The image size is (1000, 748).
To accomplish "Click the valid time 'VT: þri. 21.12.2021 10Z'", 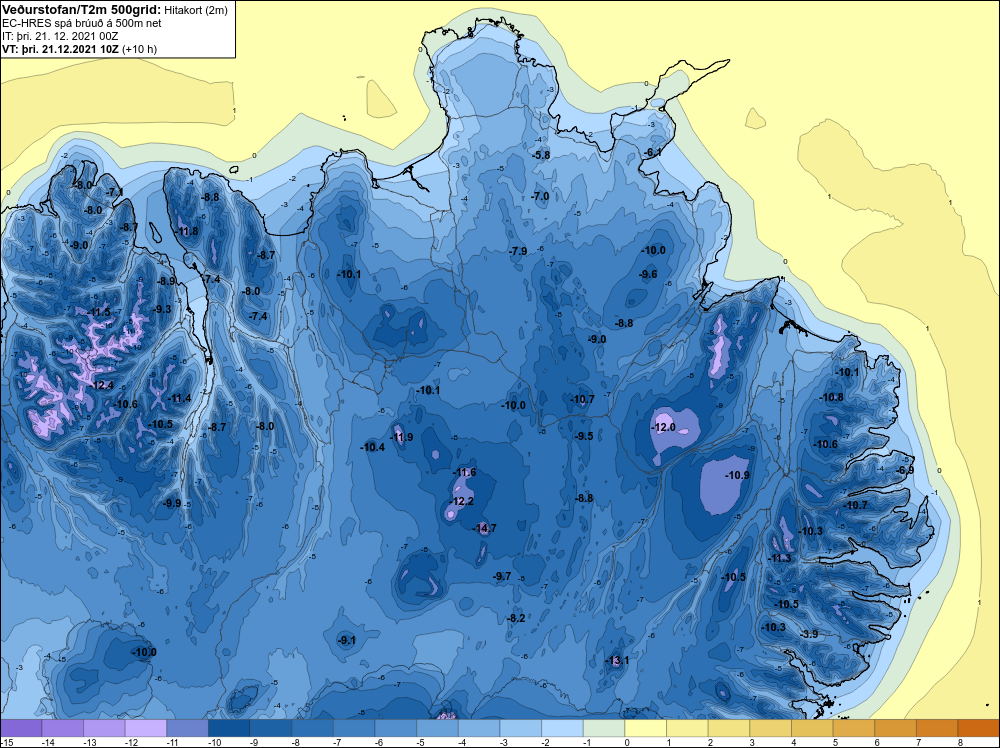I will coord(61,49).
